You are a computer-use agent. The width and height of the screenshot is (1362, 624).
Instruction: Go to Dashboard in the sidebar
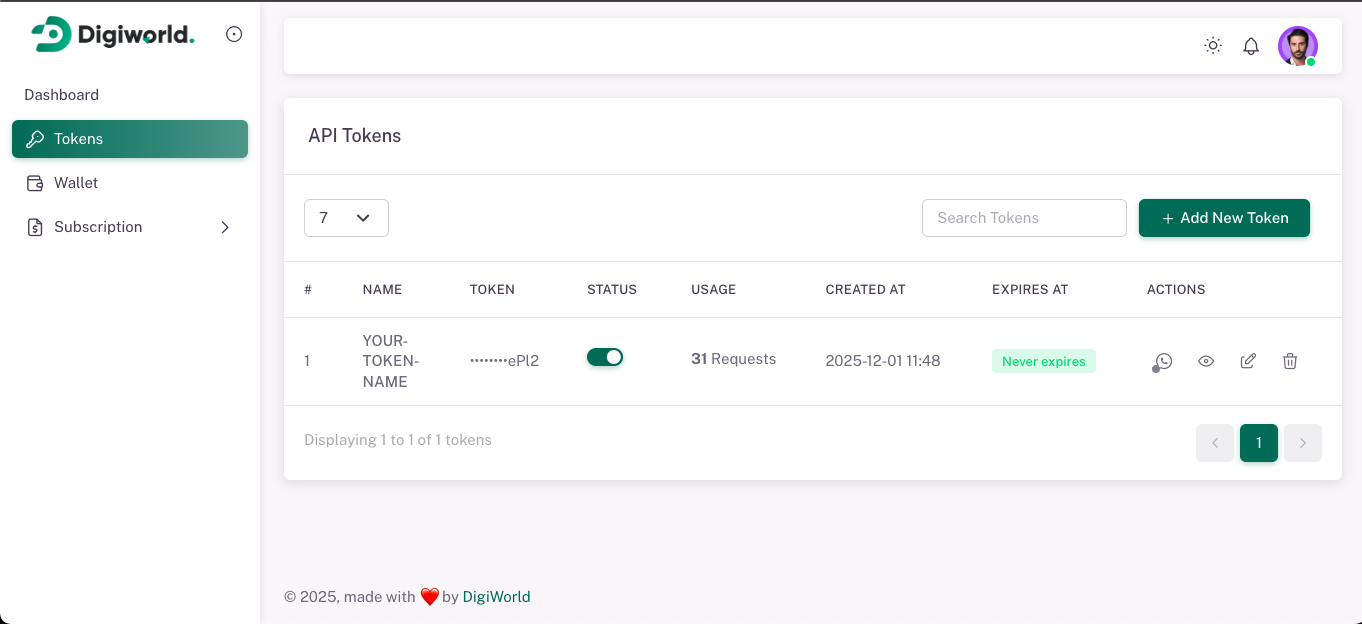[62, 95]
